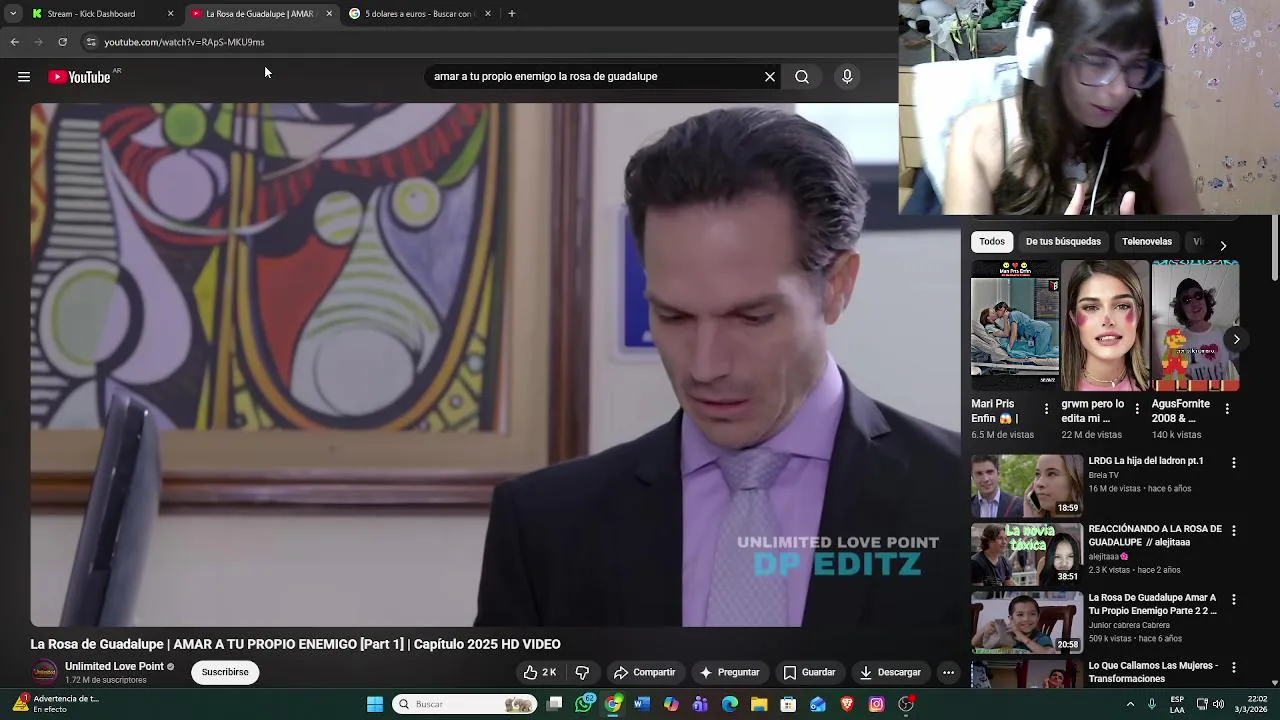Close the La Rosa de Guadalupe tab

[x=329, y=14]
